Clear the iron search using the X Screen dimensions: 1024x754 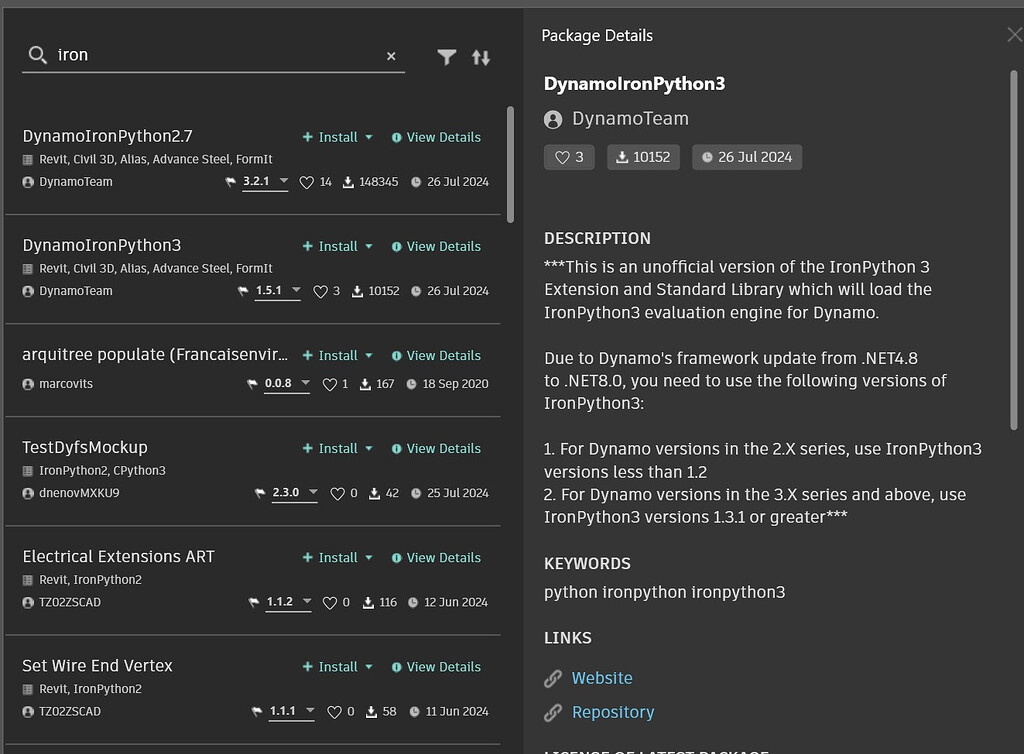tap(391, 56)
